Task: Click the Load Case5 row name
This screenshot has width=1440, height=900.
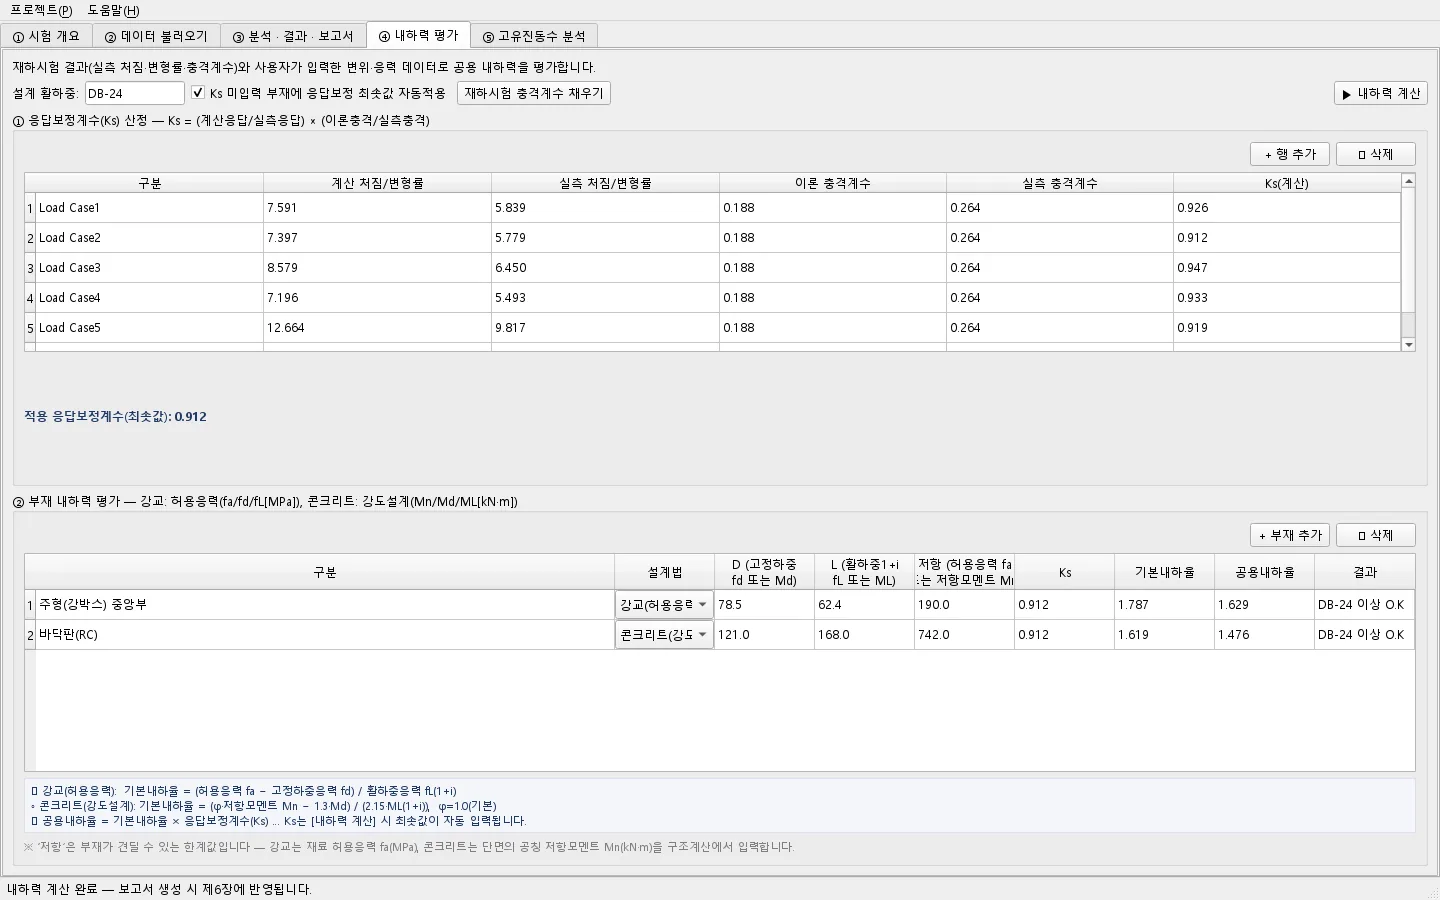Action: tap(149, 328)
